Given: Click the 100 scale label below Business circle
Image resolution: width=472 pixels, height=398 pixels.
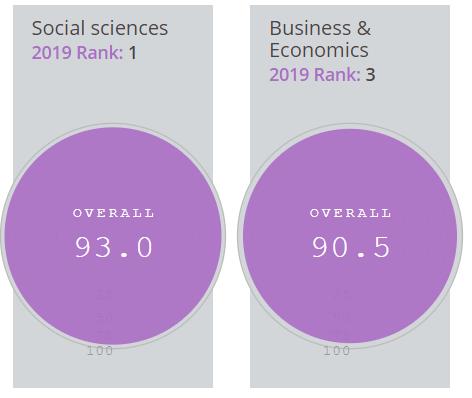Looking at the screenshot, I should [337, 351].
